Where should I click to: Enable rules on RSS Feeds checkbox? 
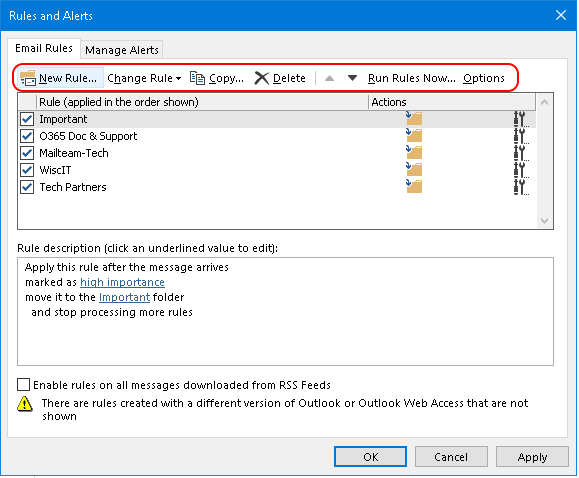click(24, 385)
